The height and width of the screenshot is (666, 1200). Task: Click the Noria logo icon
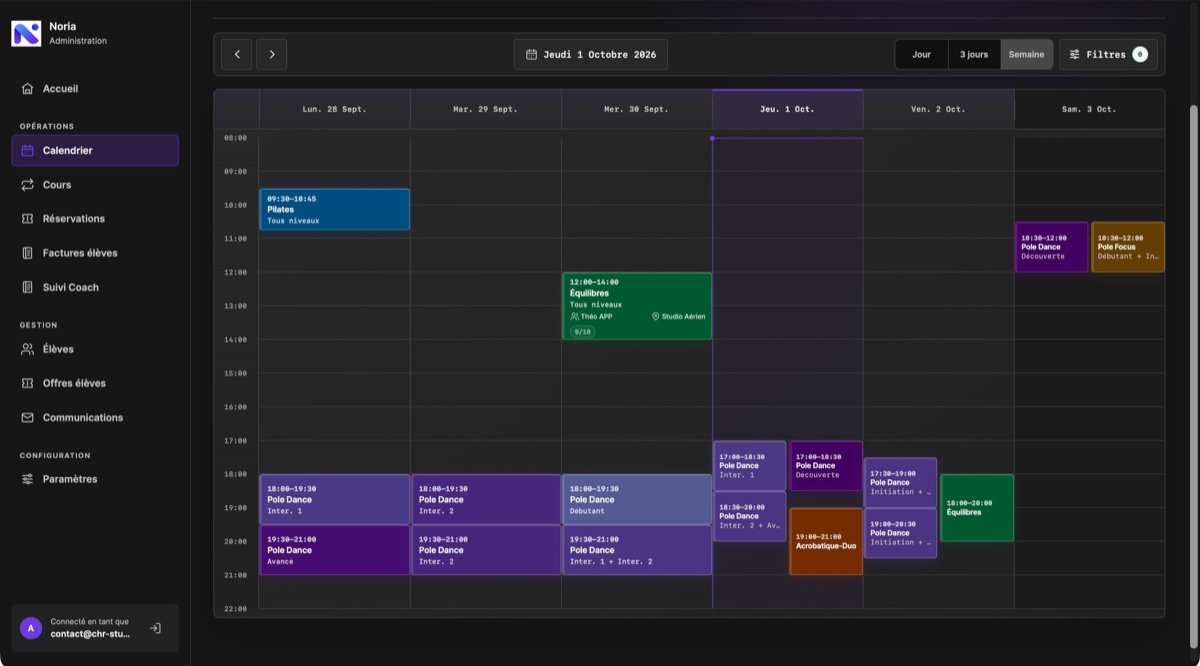(x=26, y=33)
